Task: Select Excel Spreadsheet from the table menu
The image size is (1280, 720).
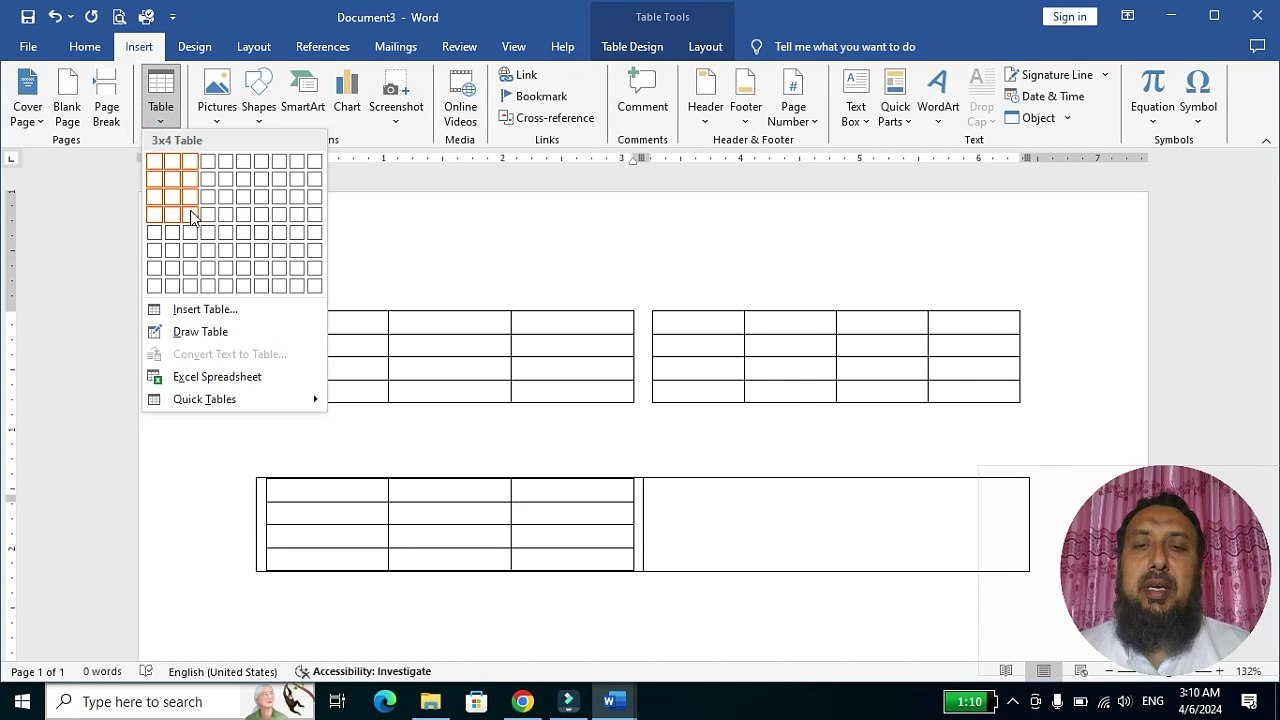Action: (x=217, y=377)
